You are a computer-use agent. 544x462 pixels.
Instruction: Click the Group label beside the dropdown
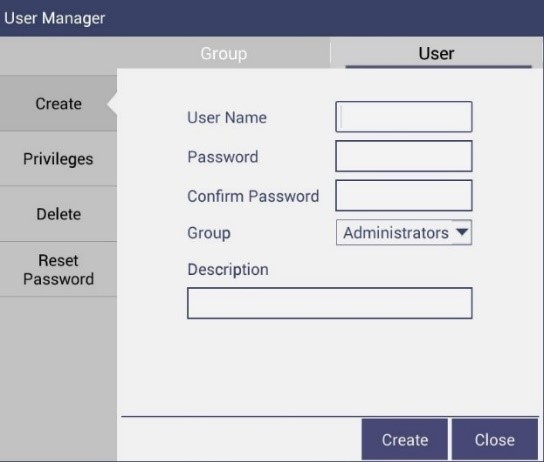[209, 233]
